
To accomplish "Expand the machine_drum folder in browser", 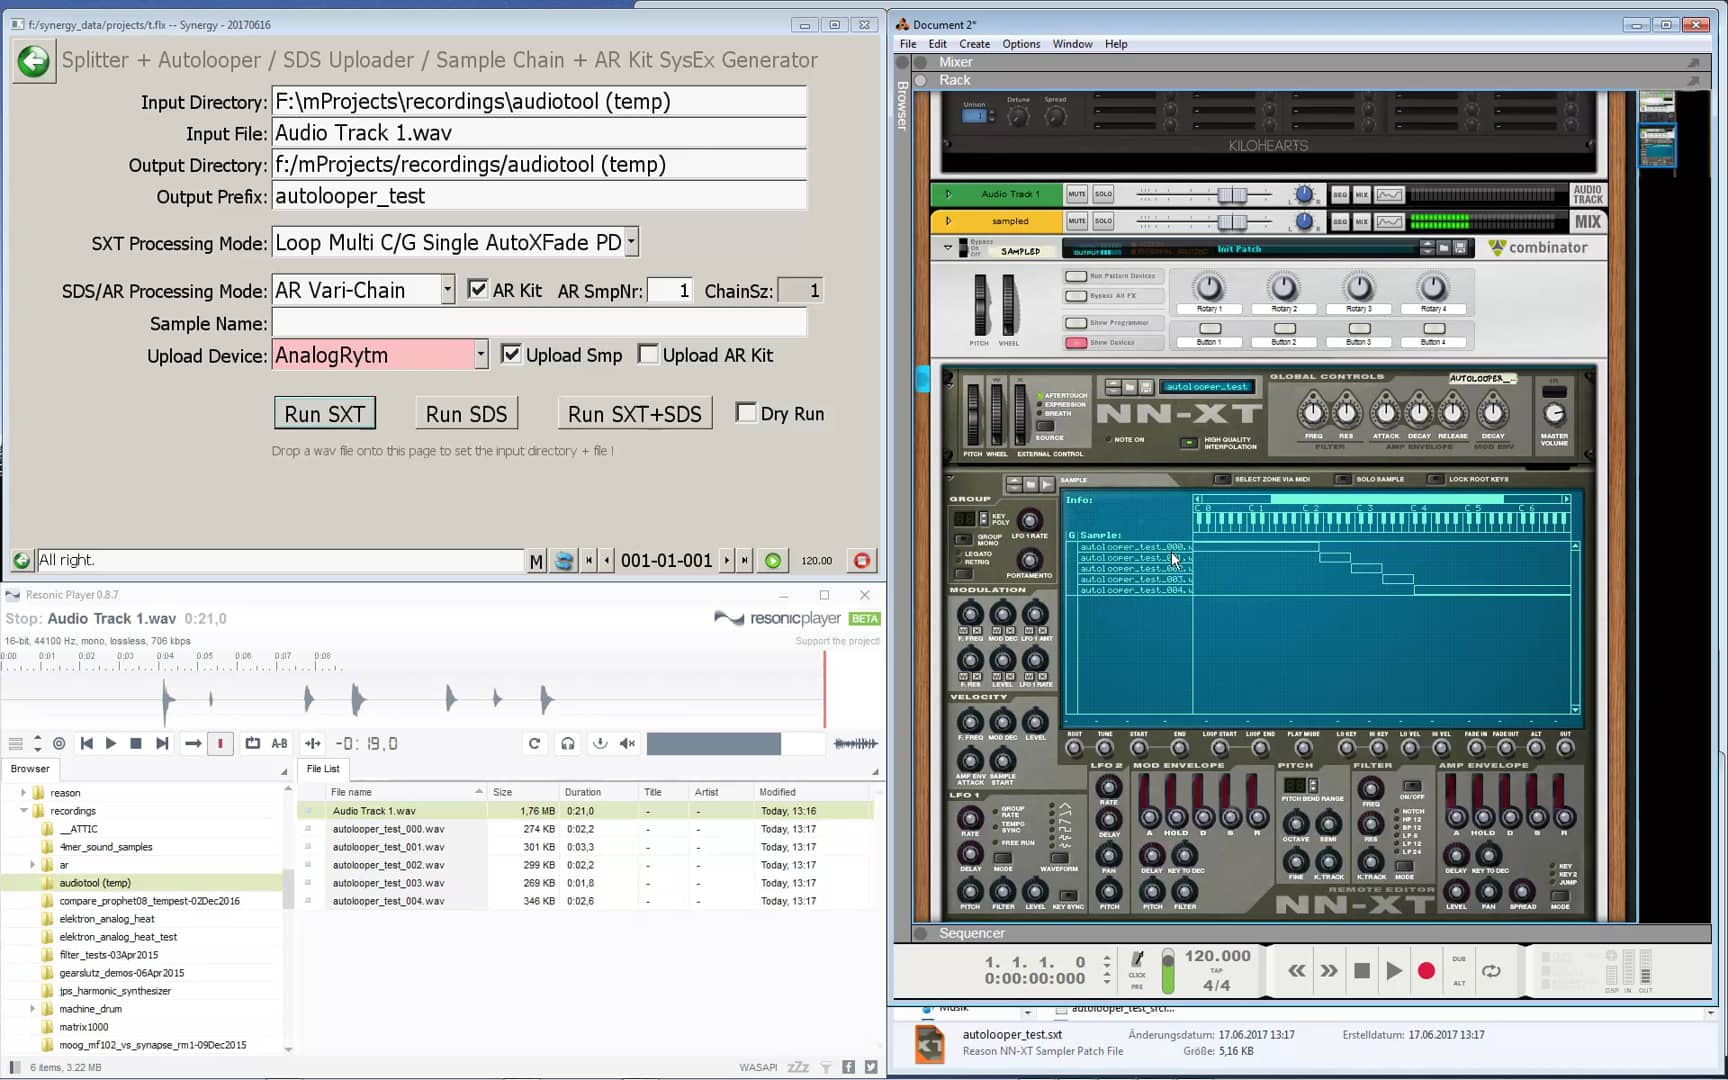I will pos(33,1009).
